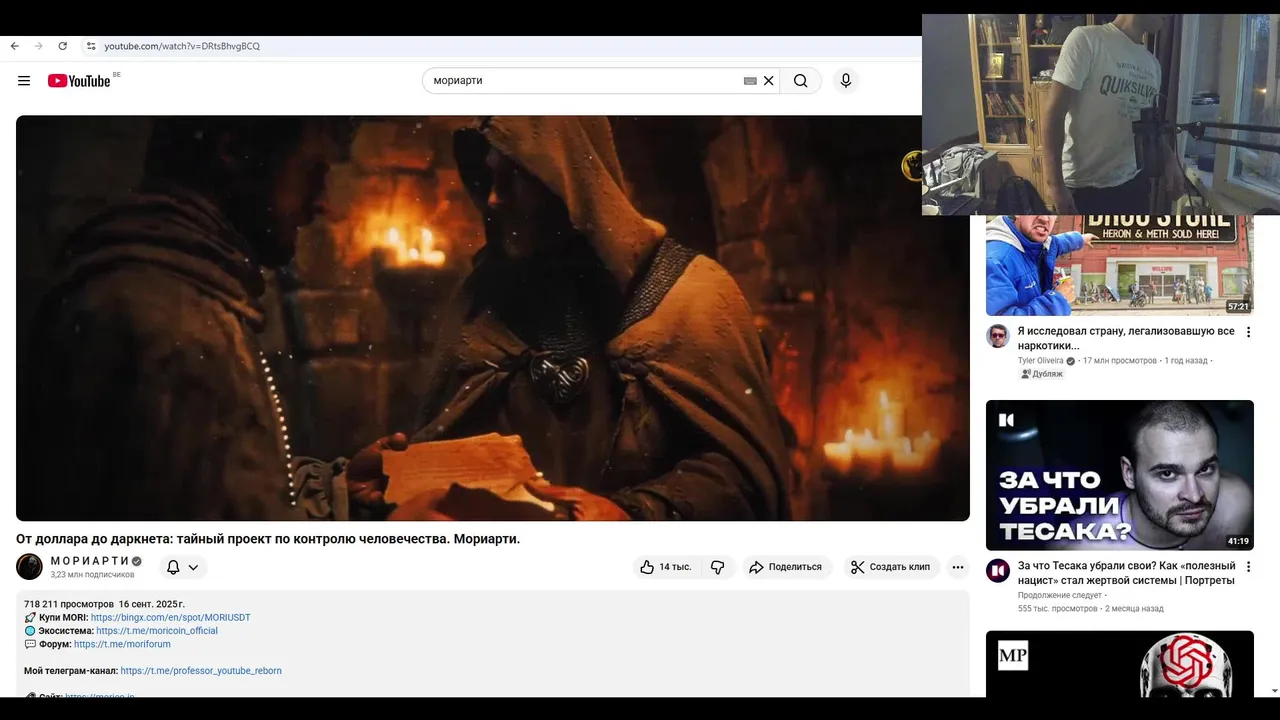Open the on-screen keyboard icon in search
1280x720 pixels.
coord(750,81)
